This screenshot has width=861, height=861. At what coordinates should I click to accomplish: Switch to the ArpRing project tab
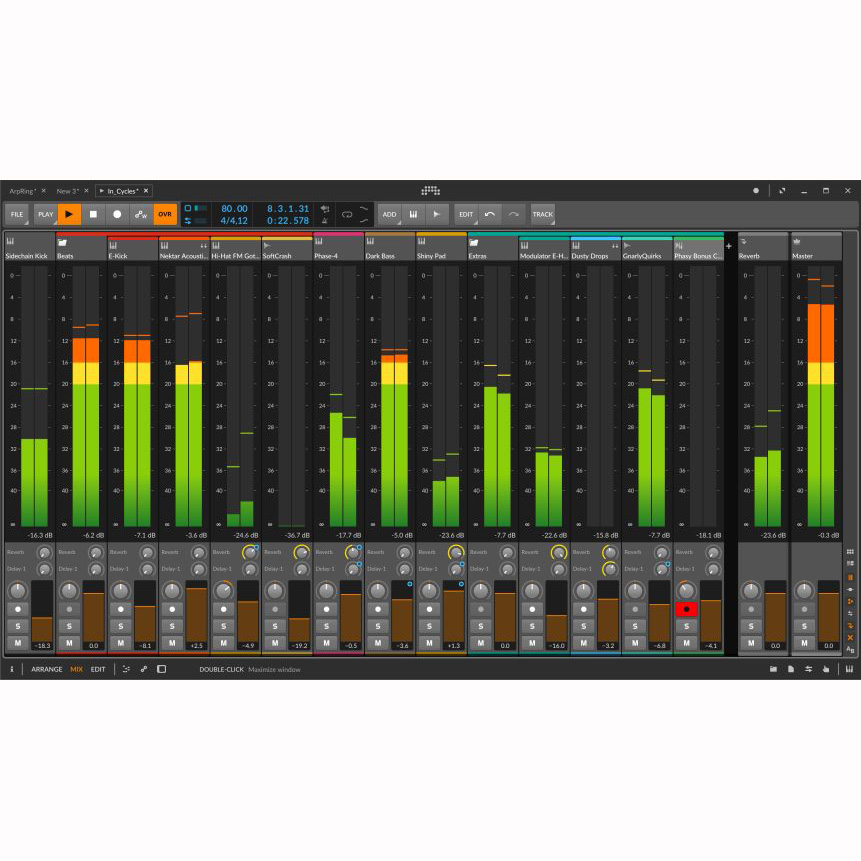[x=23, y=191]
